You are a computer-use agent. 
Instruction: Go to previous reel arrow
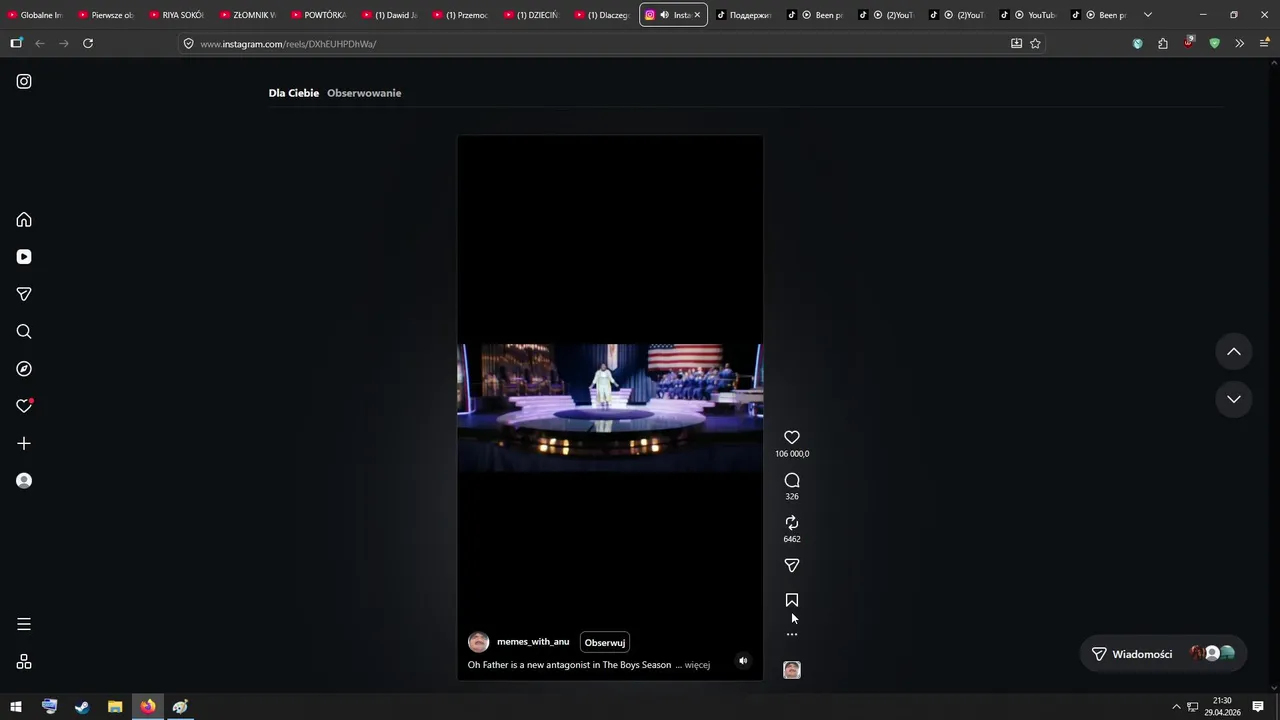pos(1234,352)
